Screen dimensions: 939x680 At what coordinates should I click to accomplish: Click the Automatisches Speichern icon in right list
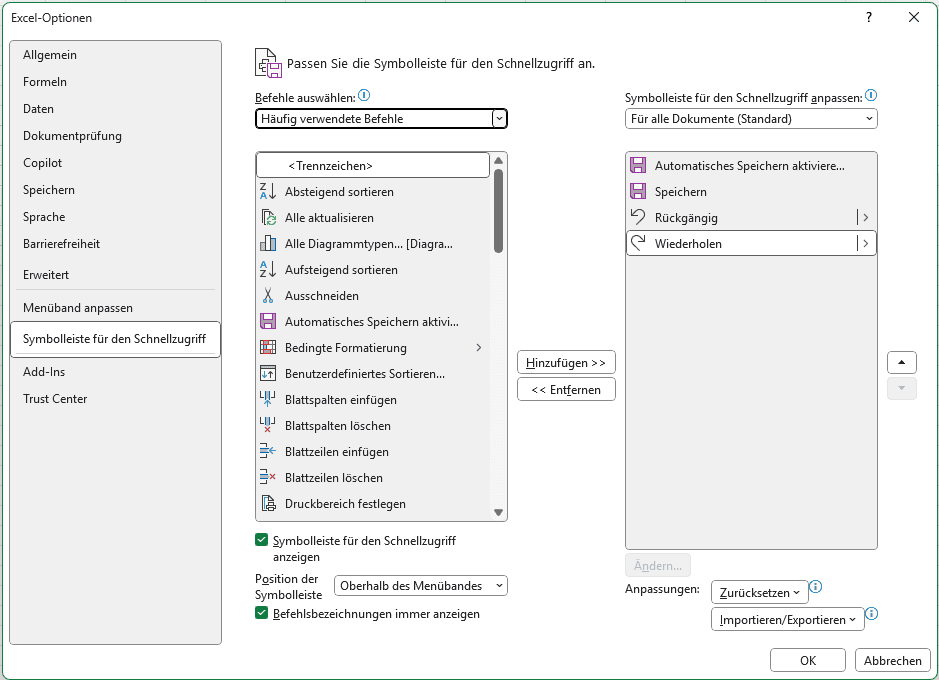pos(638,166)
